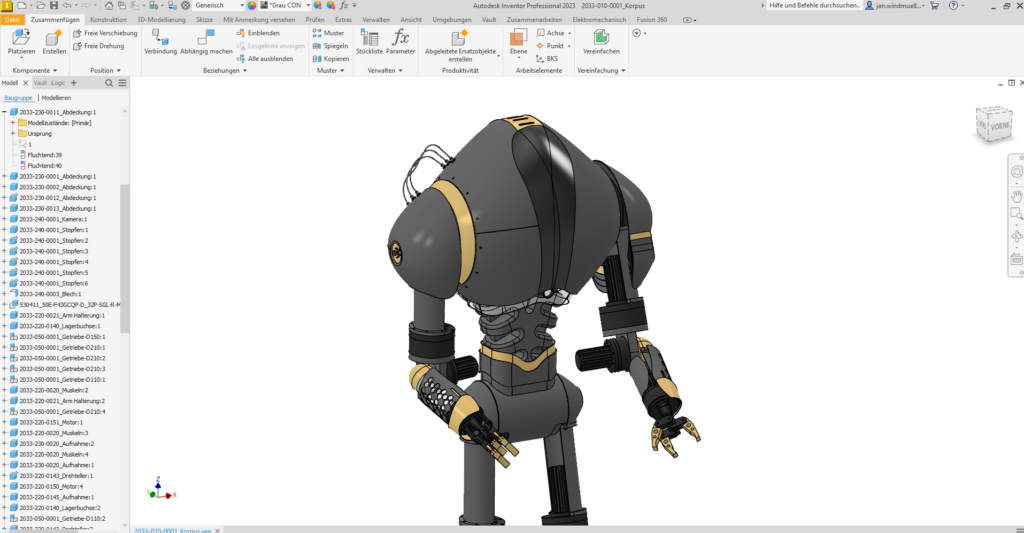The image size is (1024, 533).
Task: Click the appearance color wheel icon
Action: click(x=251, y=5)
